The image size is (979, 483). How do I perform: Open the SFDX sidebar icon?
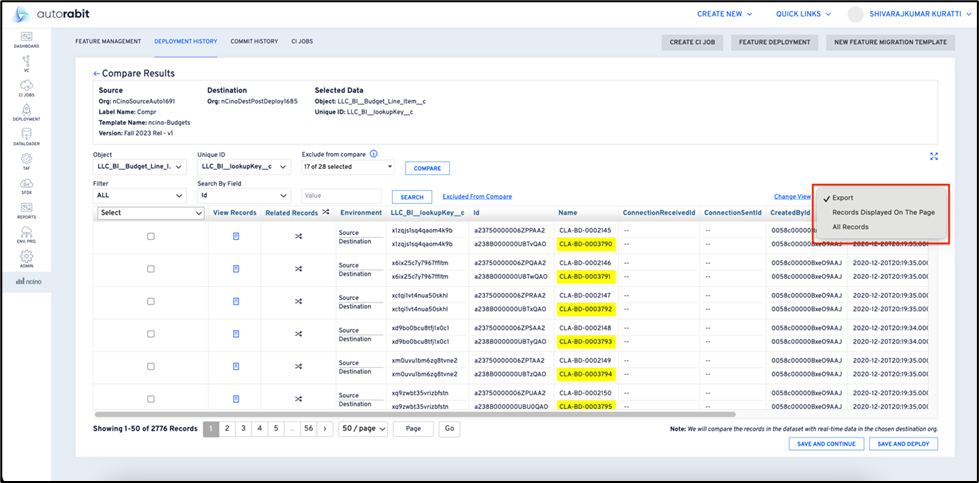point(26,187)
